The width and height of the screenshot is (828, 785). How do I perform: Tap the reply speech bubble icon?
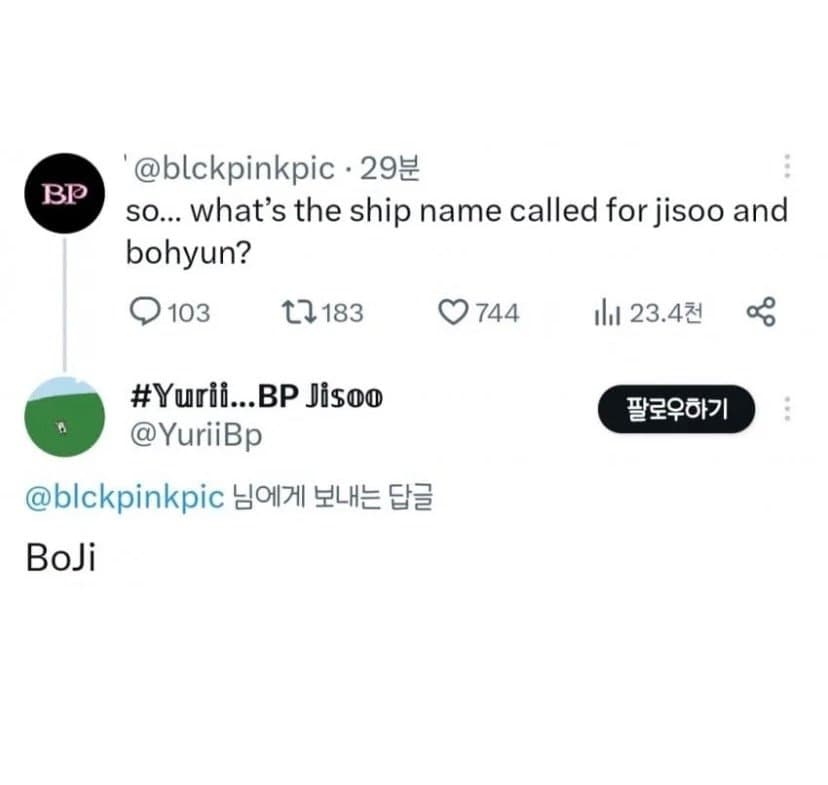pyautogui.click(x=144, y=311)
